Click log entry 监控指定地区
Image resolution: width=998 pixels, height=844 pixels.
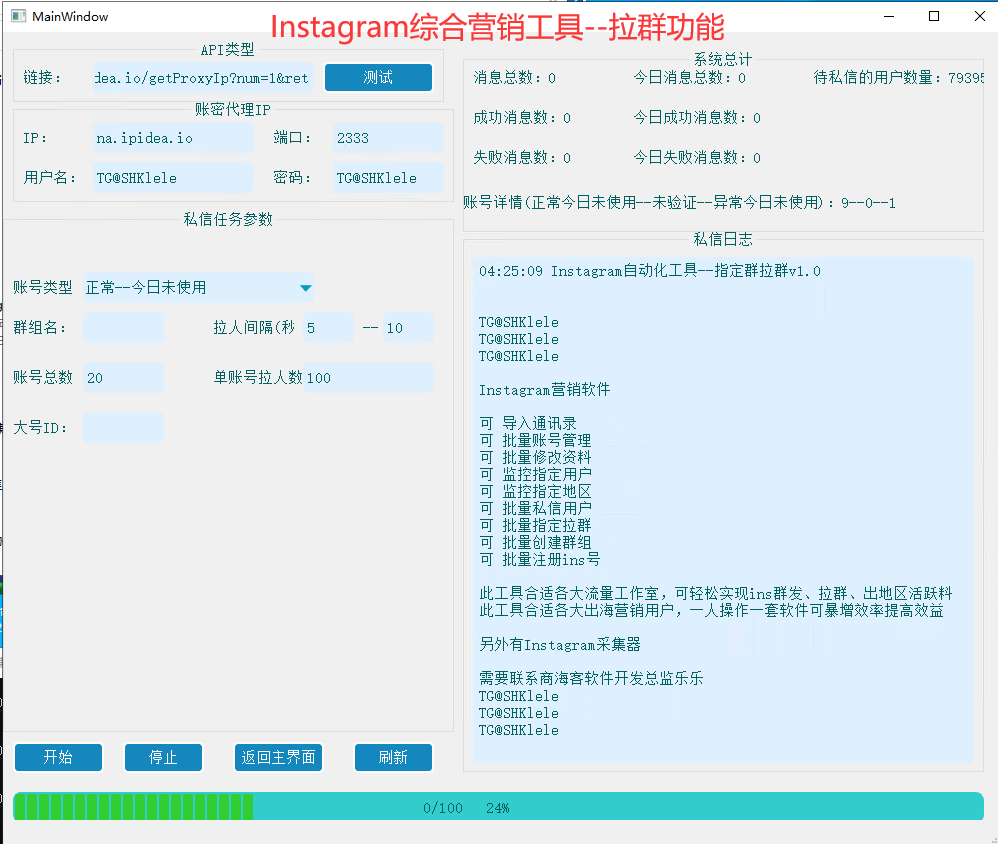[x=535, y=491]
